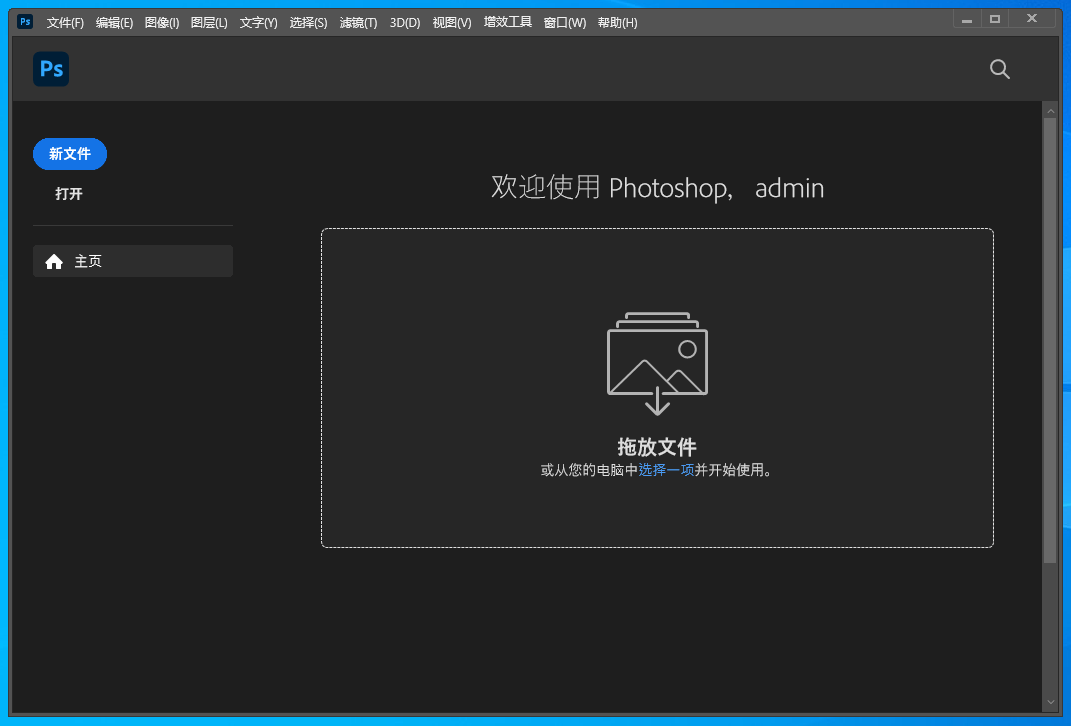Screen dimensions: 1071x726
Task: Maximize the Photoshop window
Action: tap(994, 19)
